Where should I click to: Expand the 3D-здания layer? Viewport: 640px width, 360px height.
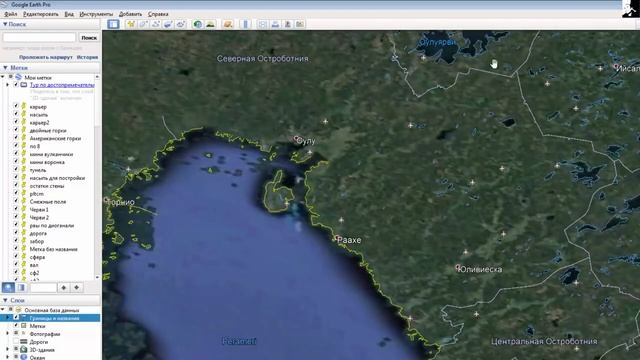(7, 350)
